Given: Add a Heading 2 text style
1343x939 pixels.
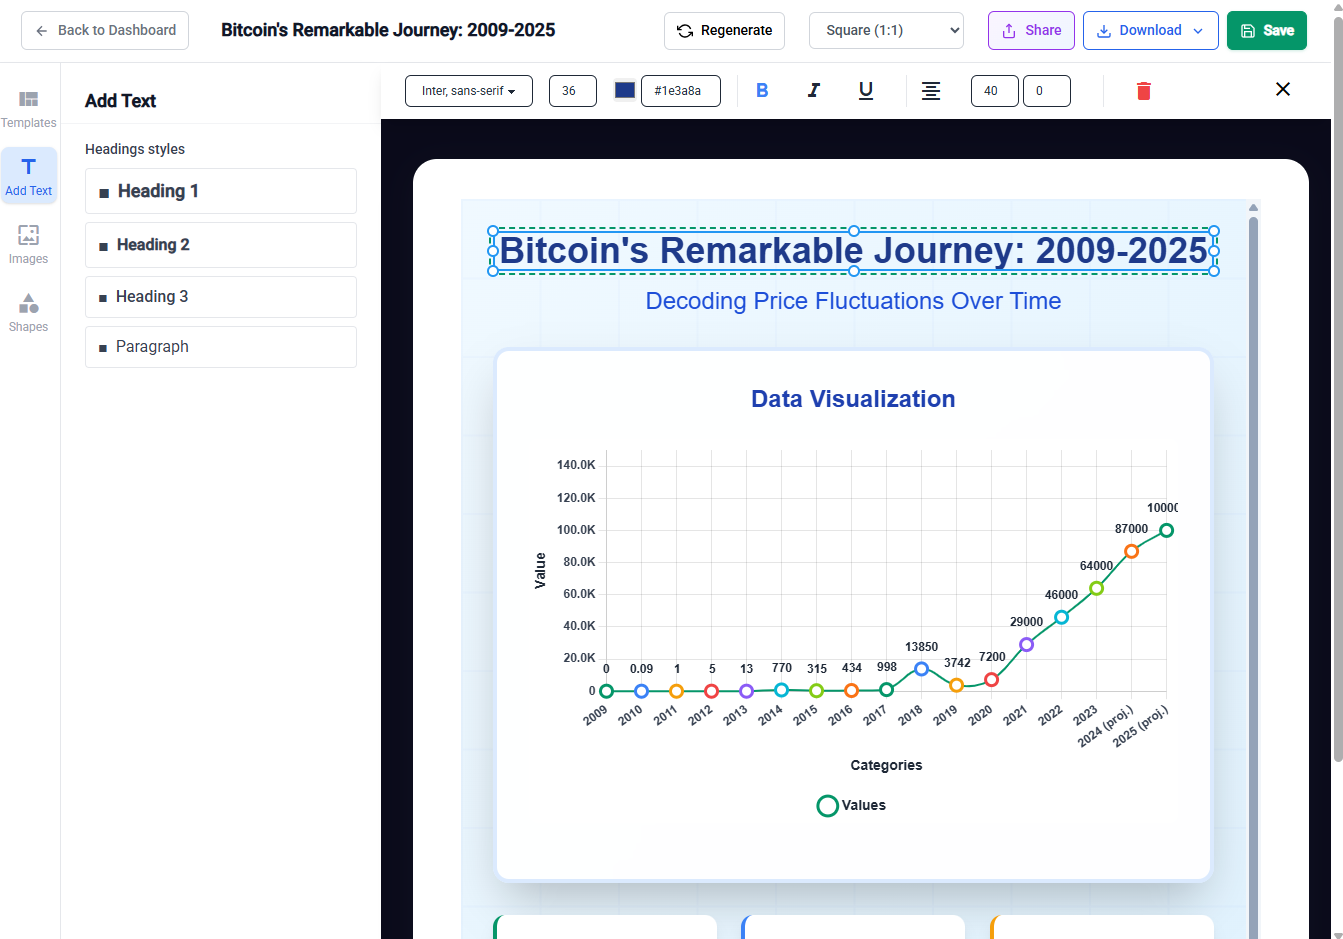Looking at the screenshot, I should click(x=221, y=245).
